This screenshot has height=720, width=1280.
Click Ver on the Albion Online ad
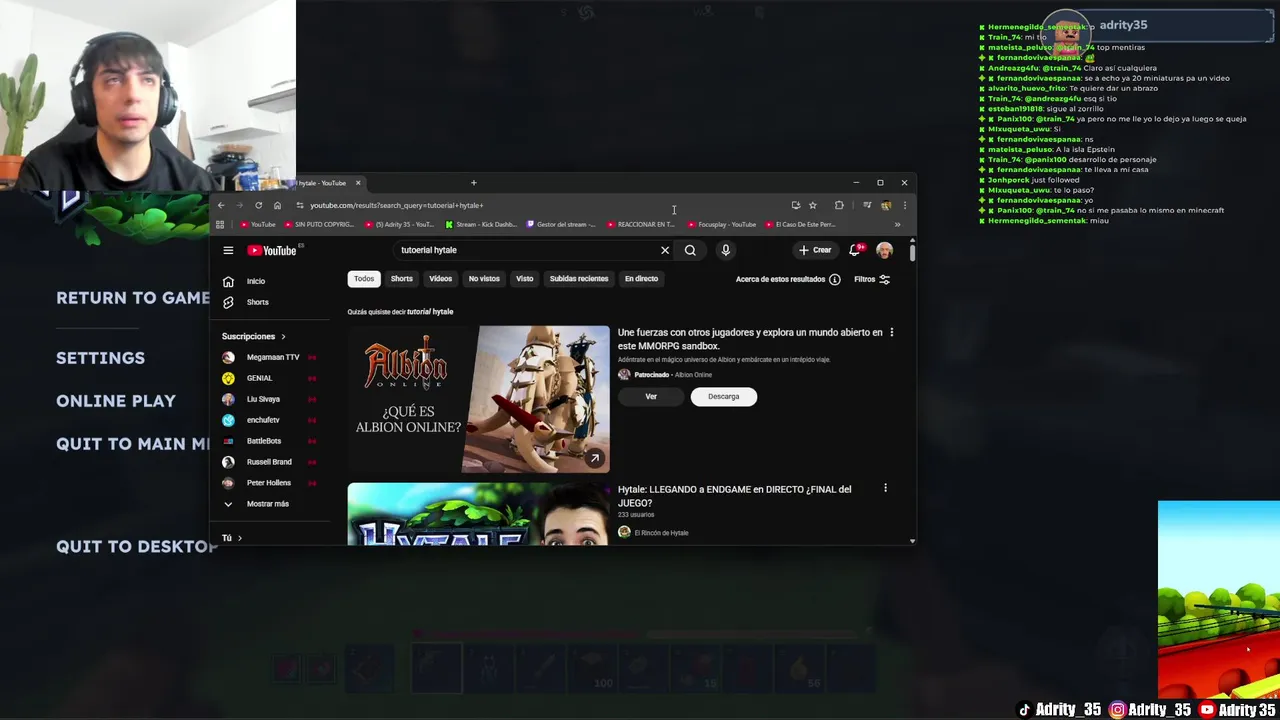651,396
